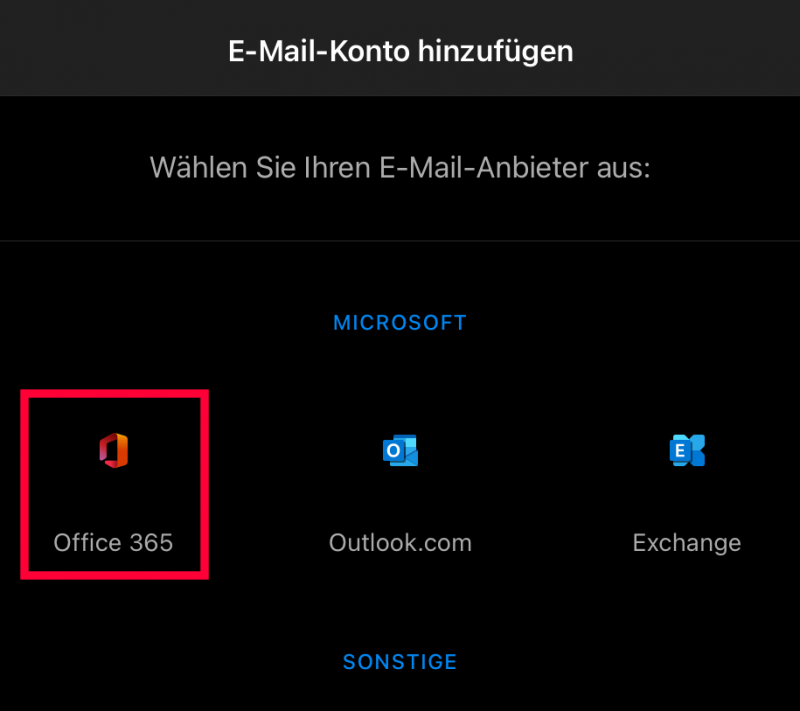
Task: Click the red-highlighted email provider icon
Action: pos(113,450)
